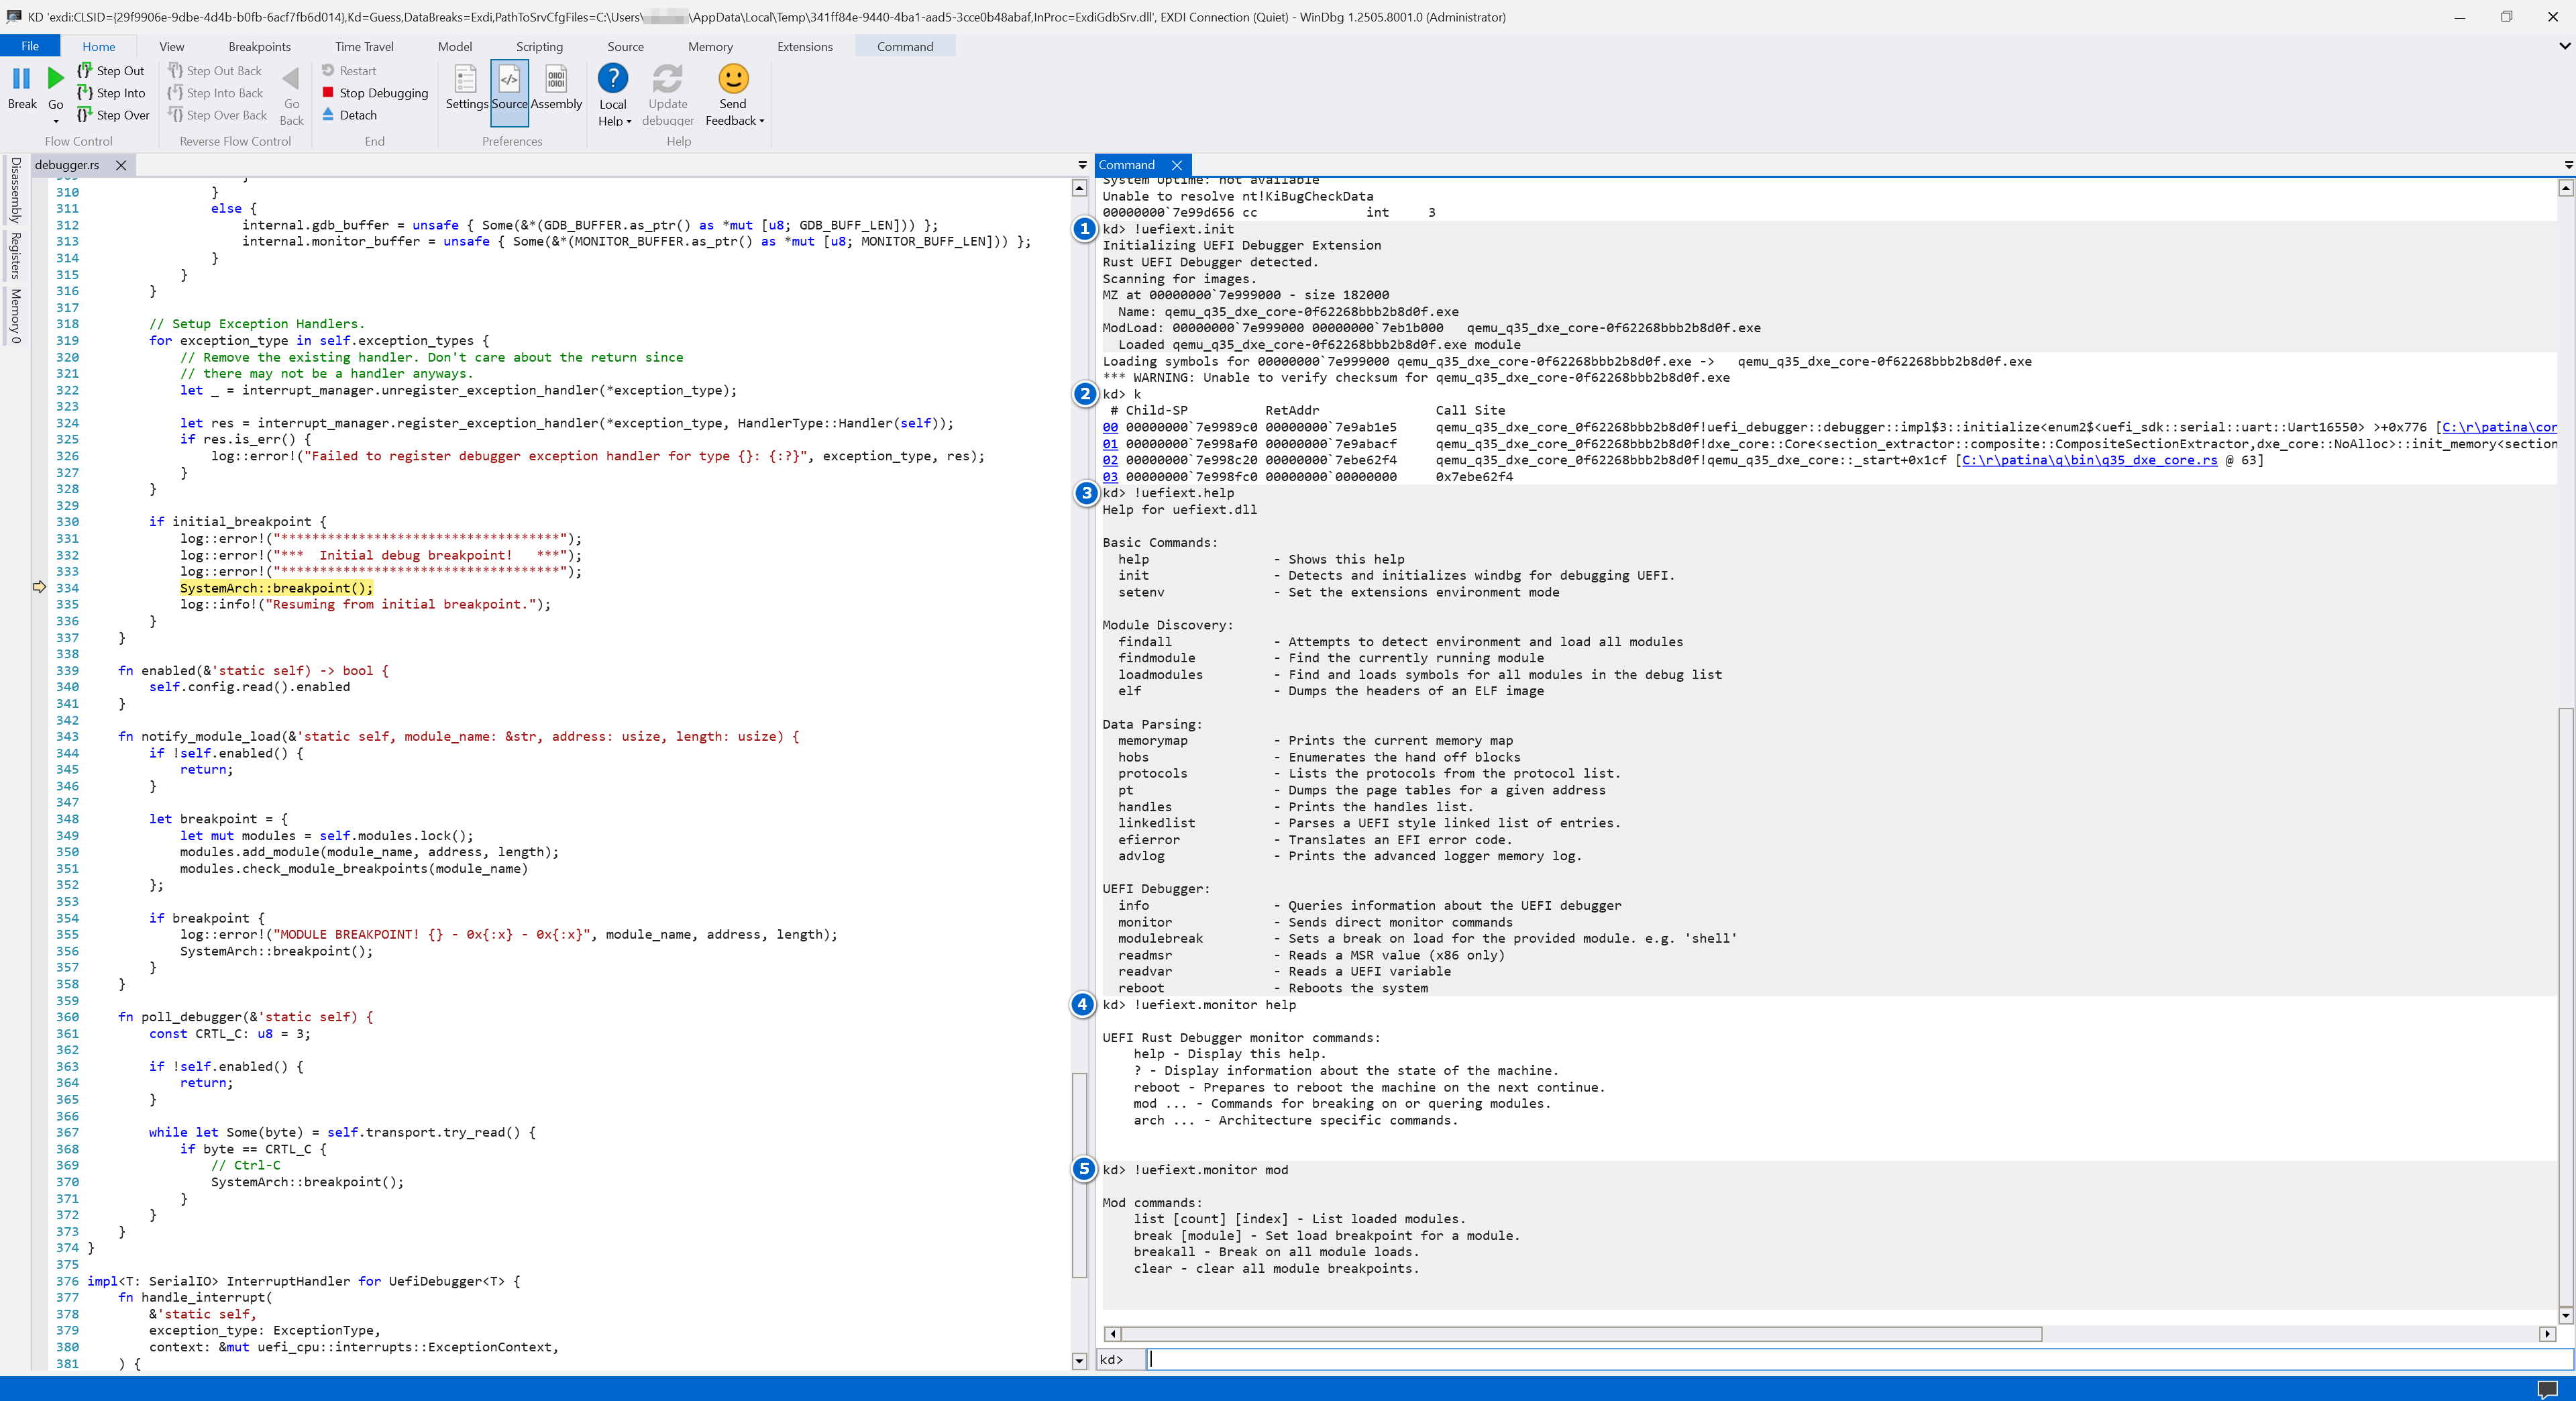Click stack frame 03 link
The height and width of the screenshot is (1401, 2576).
pyautogui.click(x=1110, y=477)
